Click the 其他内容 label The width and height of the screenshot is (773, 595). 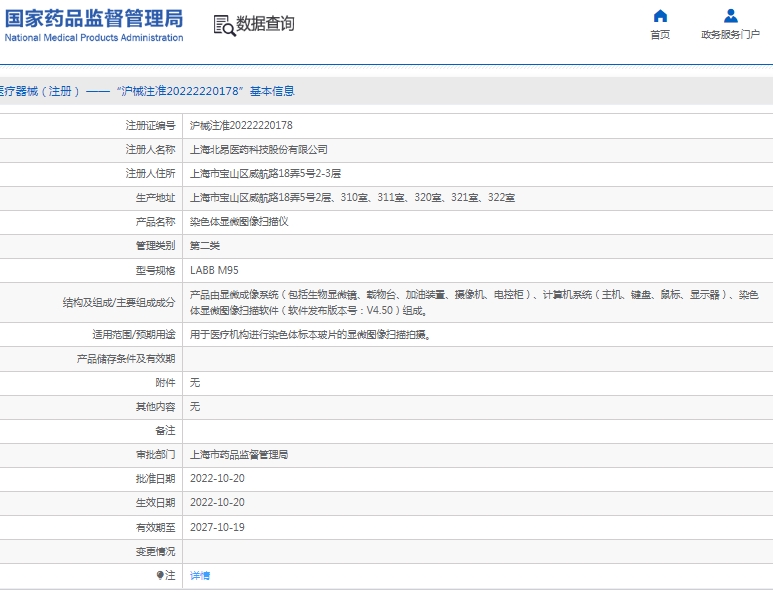click(x=155, y=406)
